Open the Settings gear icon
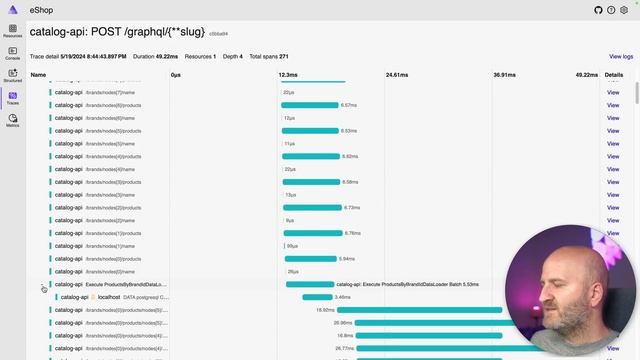Viewport: 640px width, 360px height. tap(624, 10)
